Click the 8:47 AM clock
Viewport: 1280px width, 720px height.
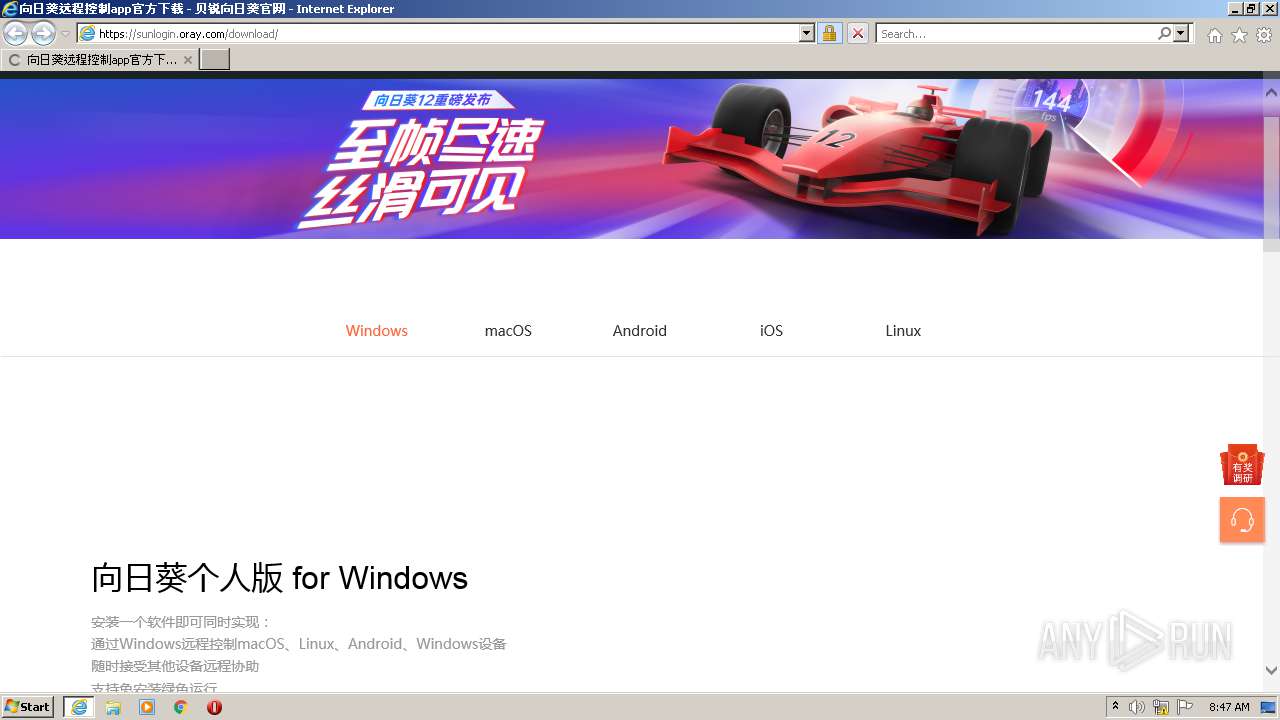[x=1229, y=707]
